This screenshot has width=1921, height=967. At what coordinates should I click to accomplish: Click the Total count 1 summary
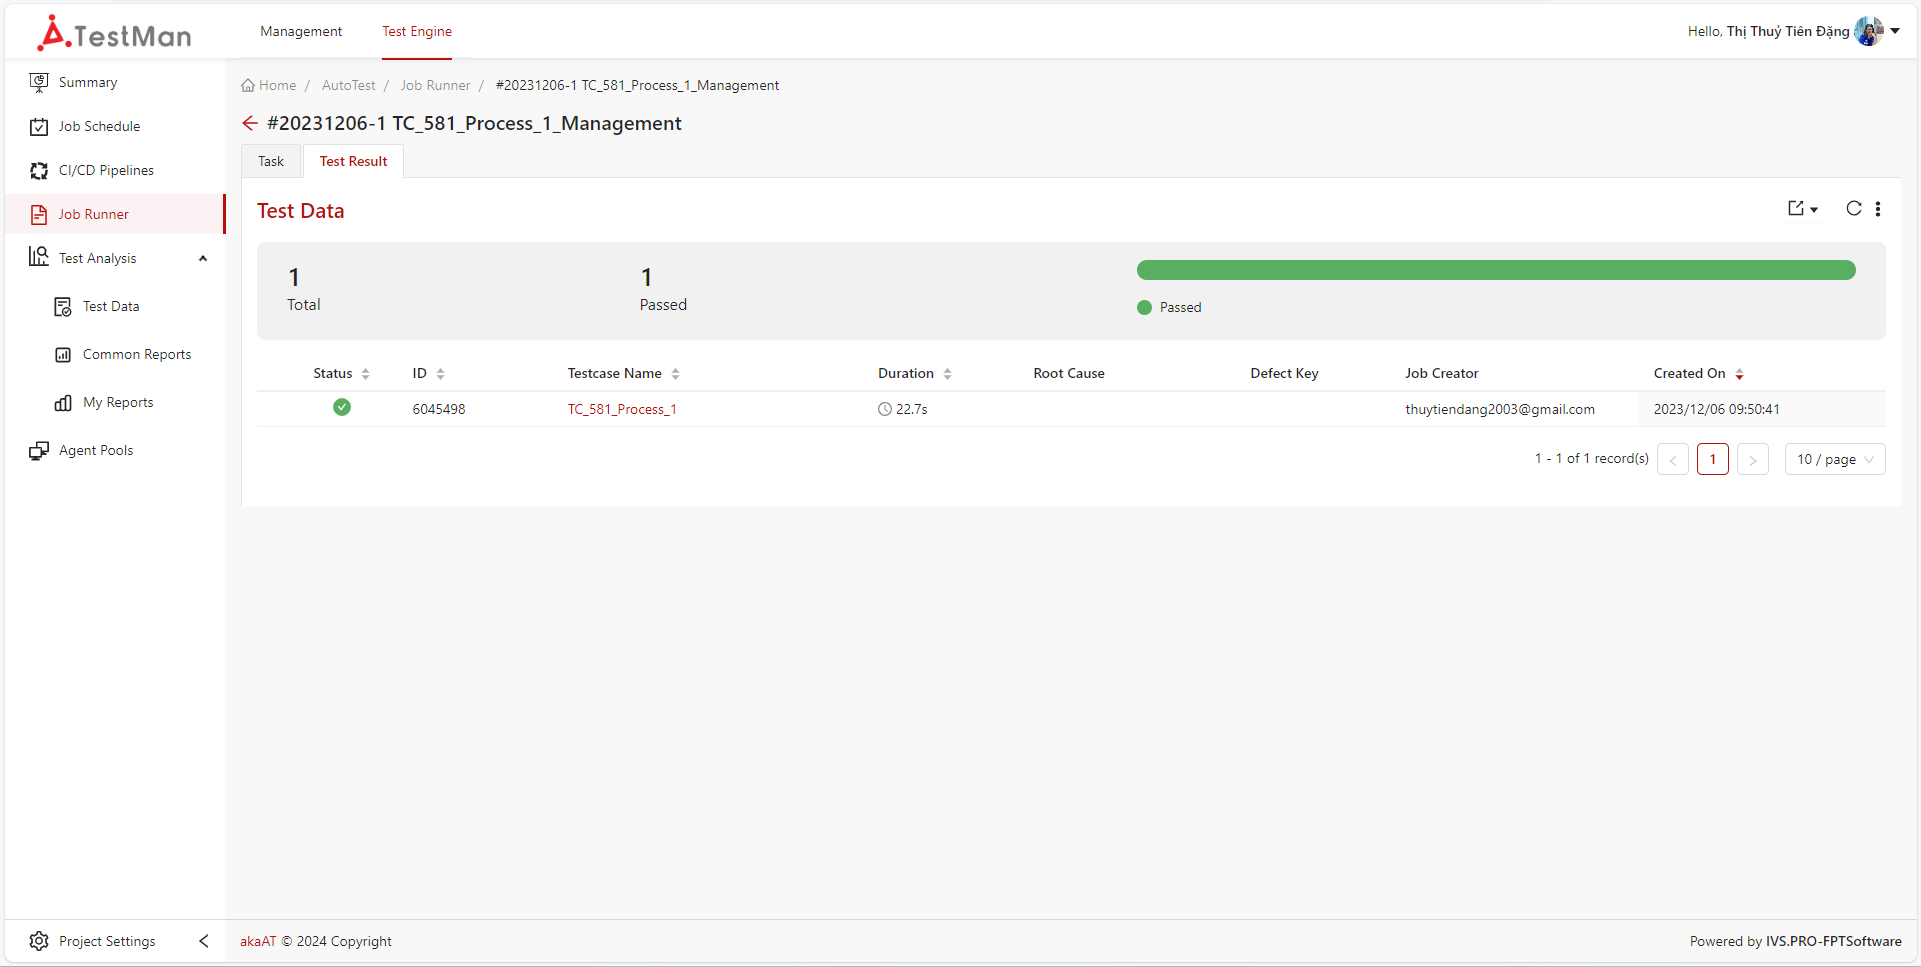click(304, 290)
